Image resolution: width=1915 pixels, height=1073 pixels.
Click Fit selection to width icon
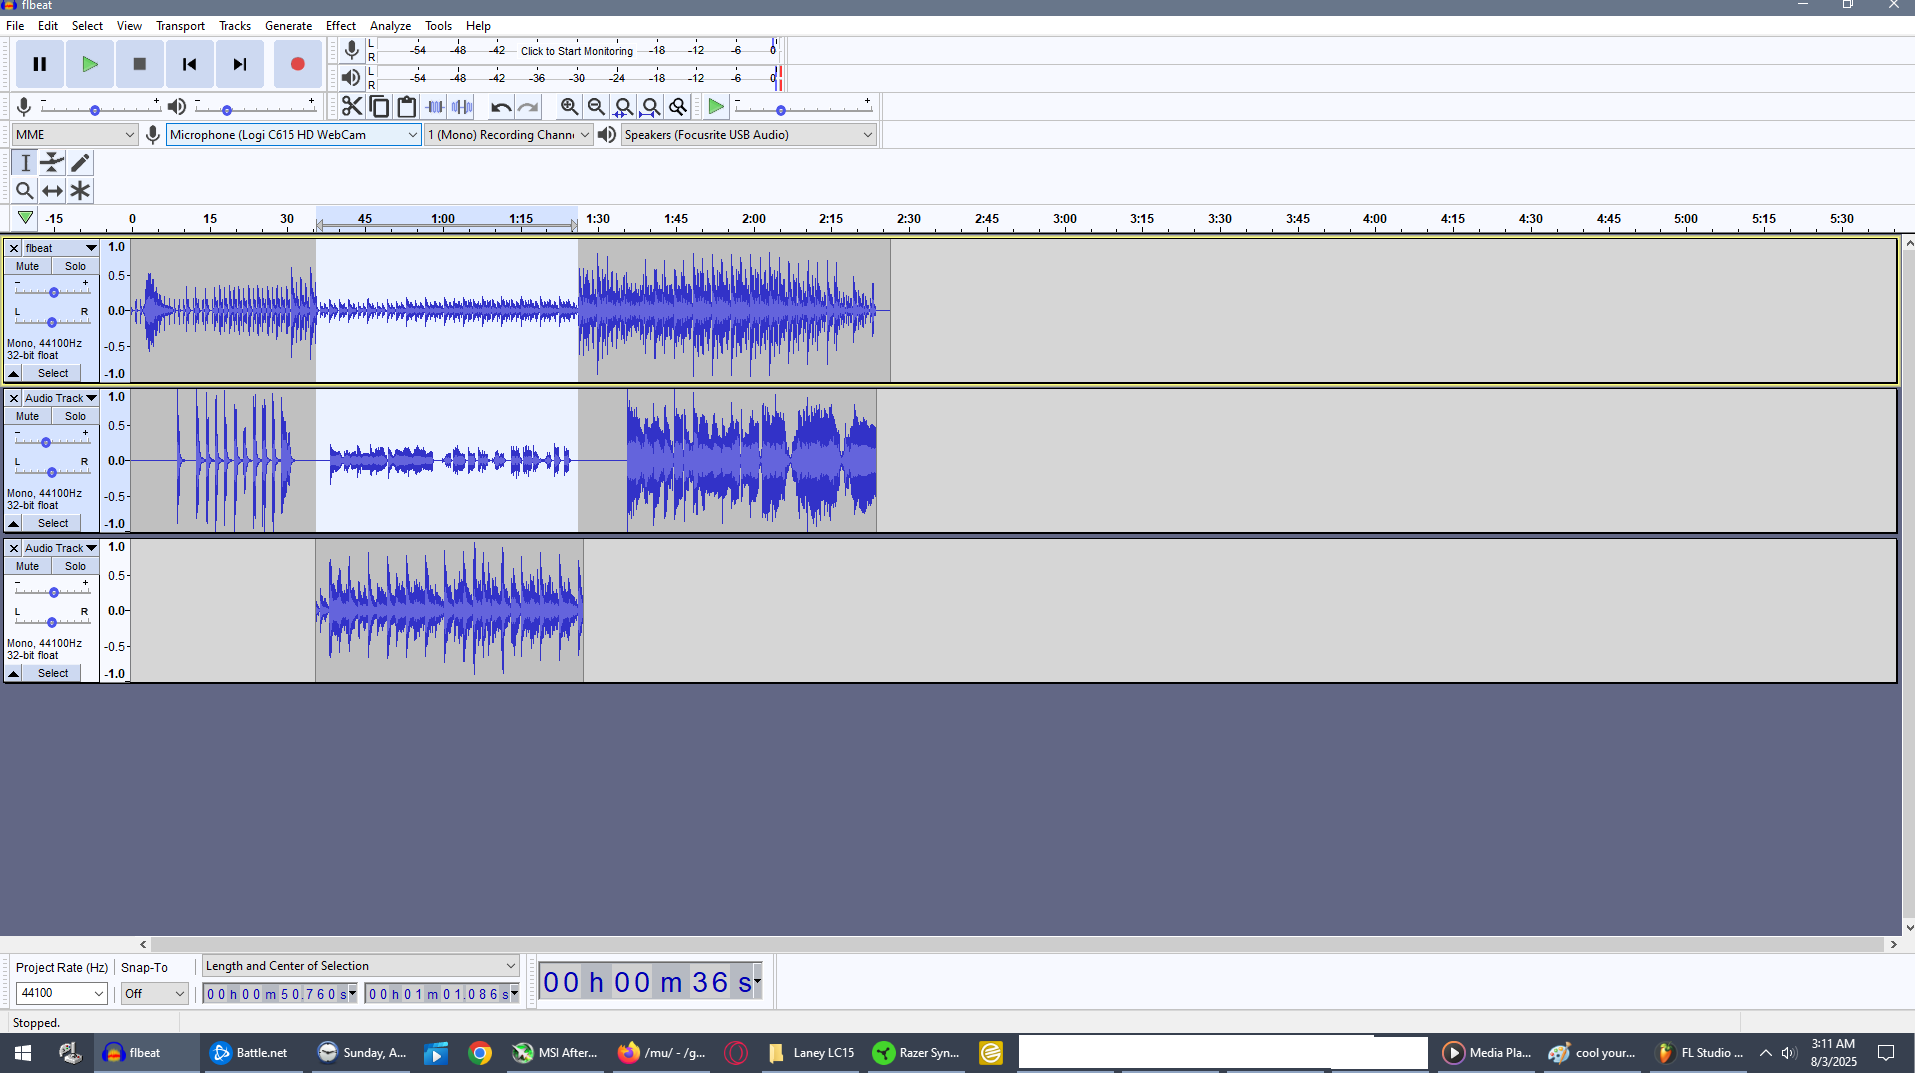(x=623, y=106)
